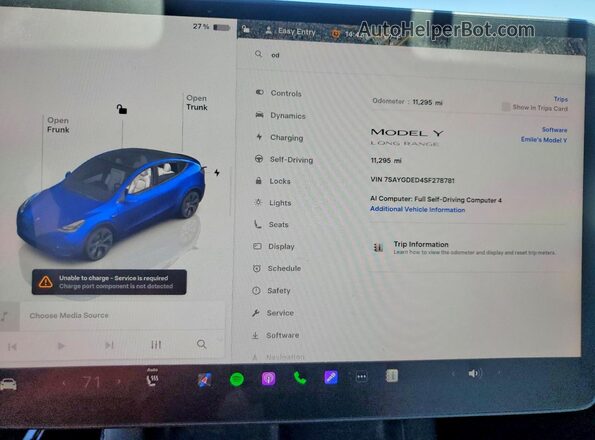The height and width of the screenshot is (440, 595).
Task: Tap Choose Media Source
Action: tap(69, 315)
